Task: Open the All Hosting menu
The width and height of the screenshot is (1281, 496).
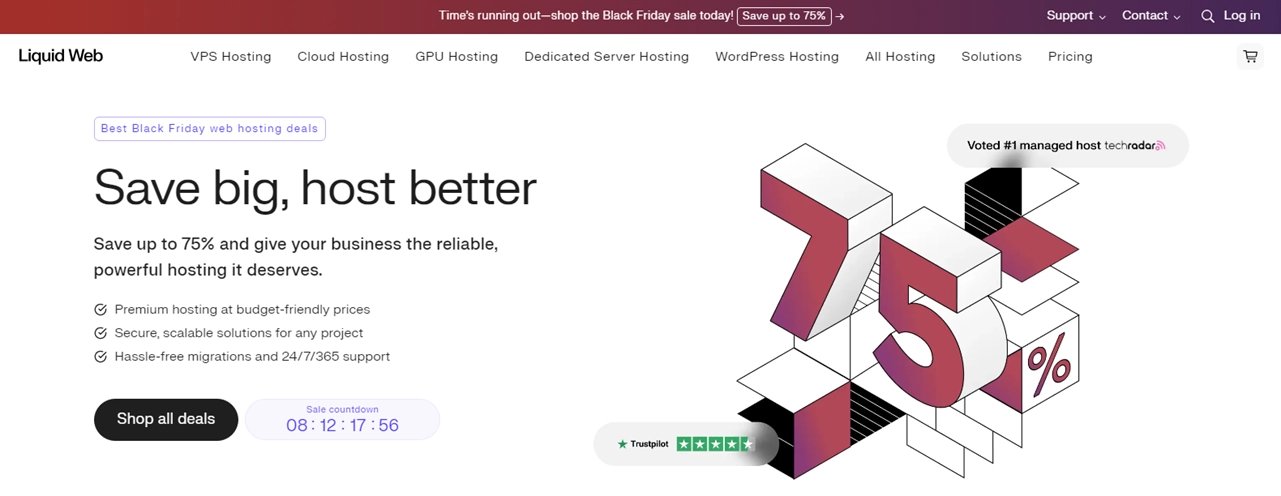Action: coord(900,57)
